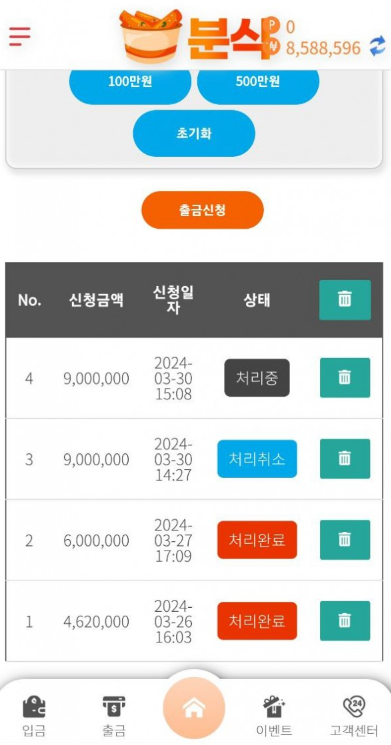The image size is (391, 745).
Task: Delete the 6,000,000 withdrawal row
Action: 345,540
